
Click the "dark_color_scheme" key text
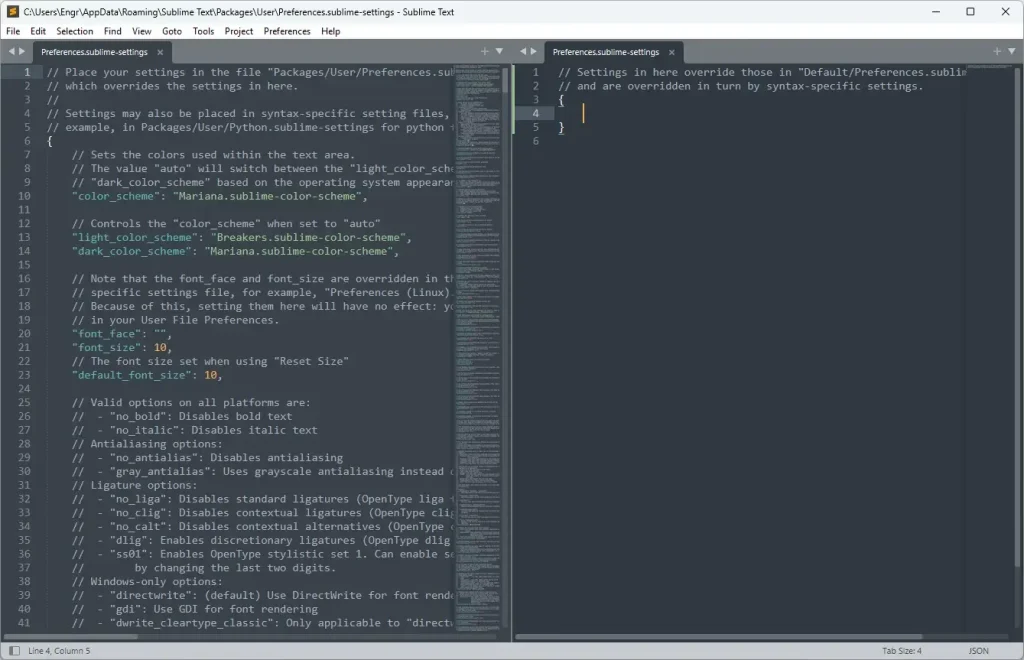pyautogui.click(x=132, y=251)
